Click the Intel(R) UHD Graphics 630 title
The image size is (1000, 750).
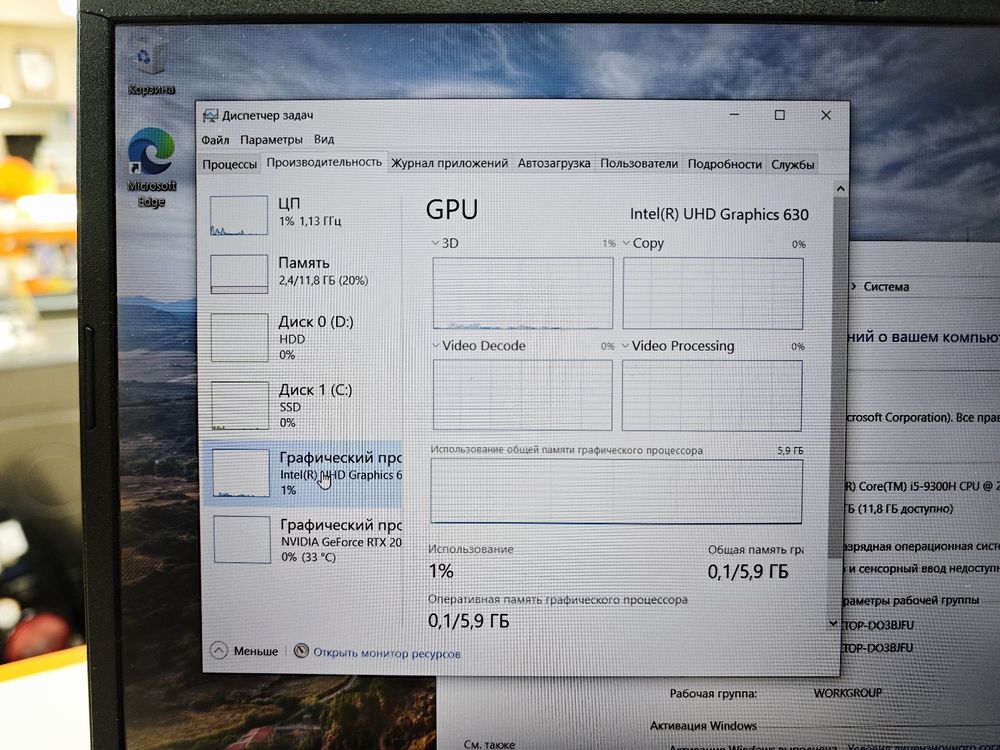coord(719,214)
